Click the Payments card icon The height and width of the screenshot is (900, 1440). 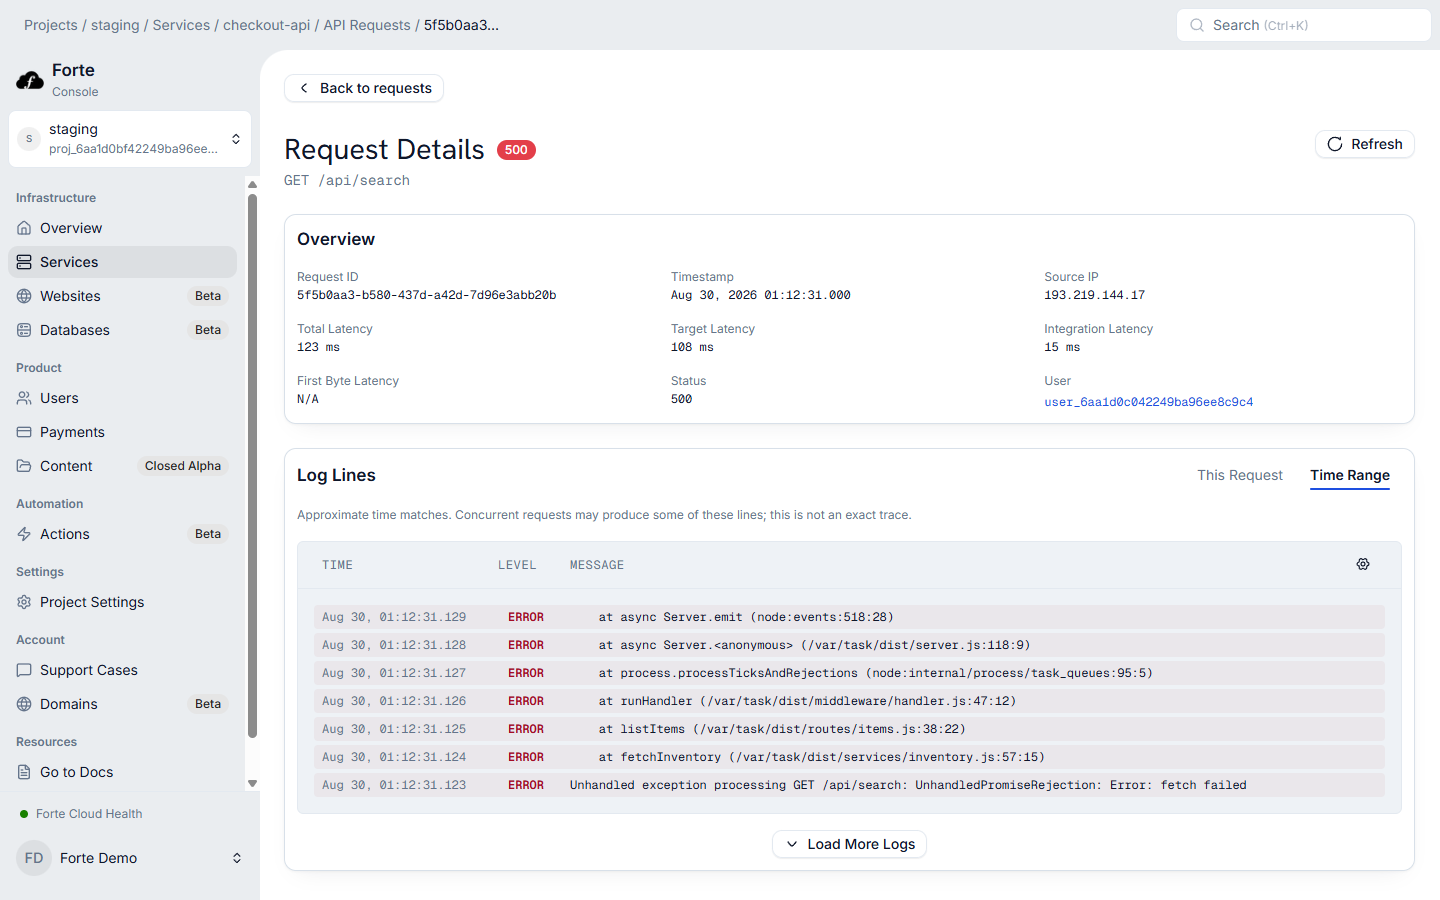pyautogui.click(x=24, y=432)
